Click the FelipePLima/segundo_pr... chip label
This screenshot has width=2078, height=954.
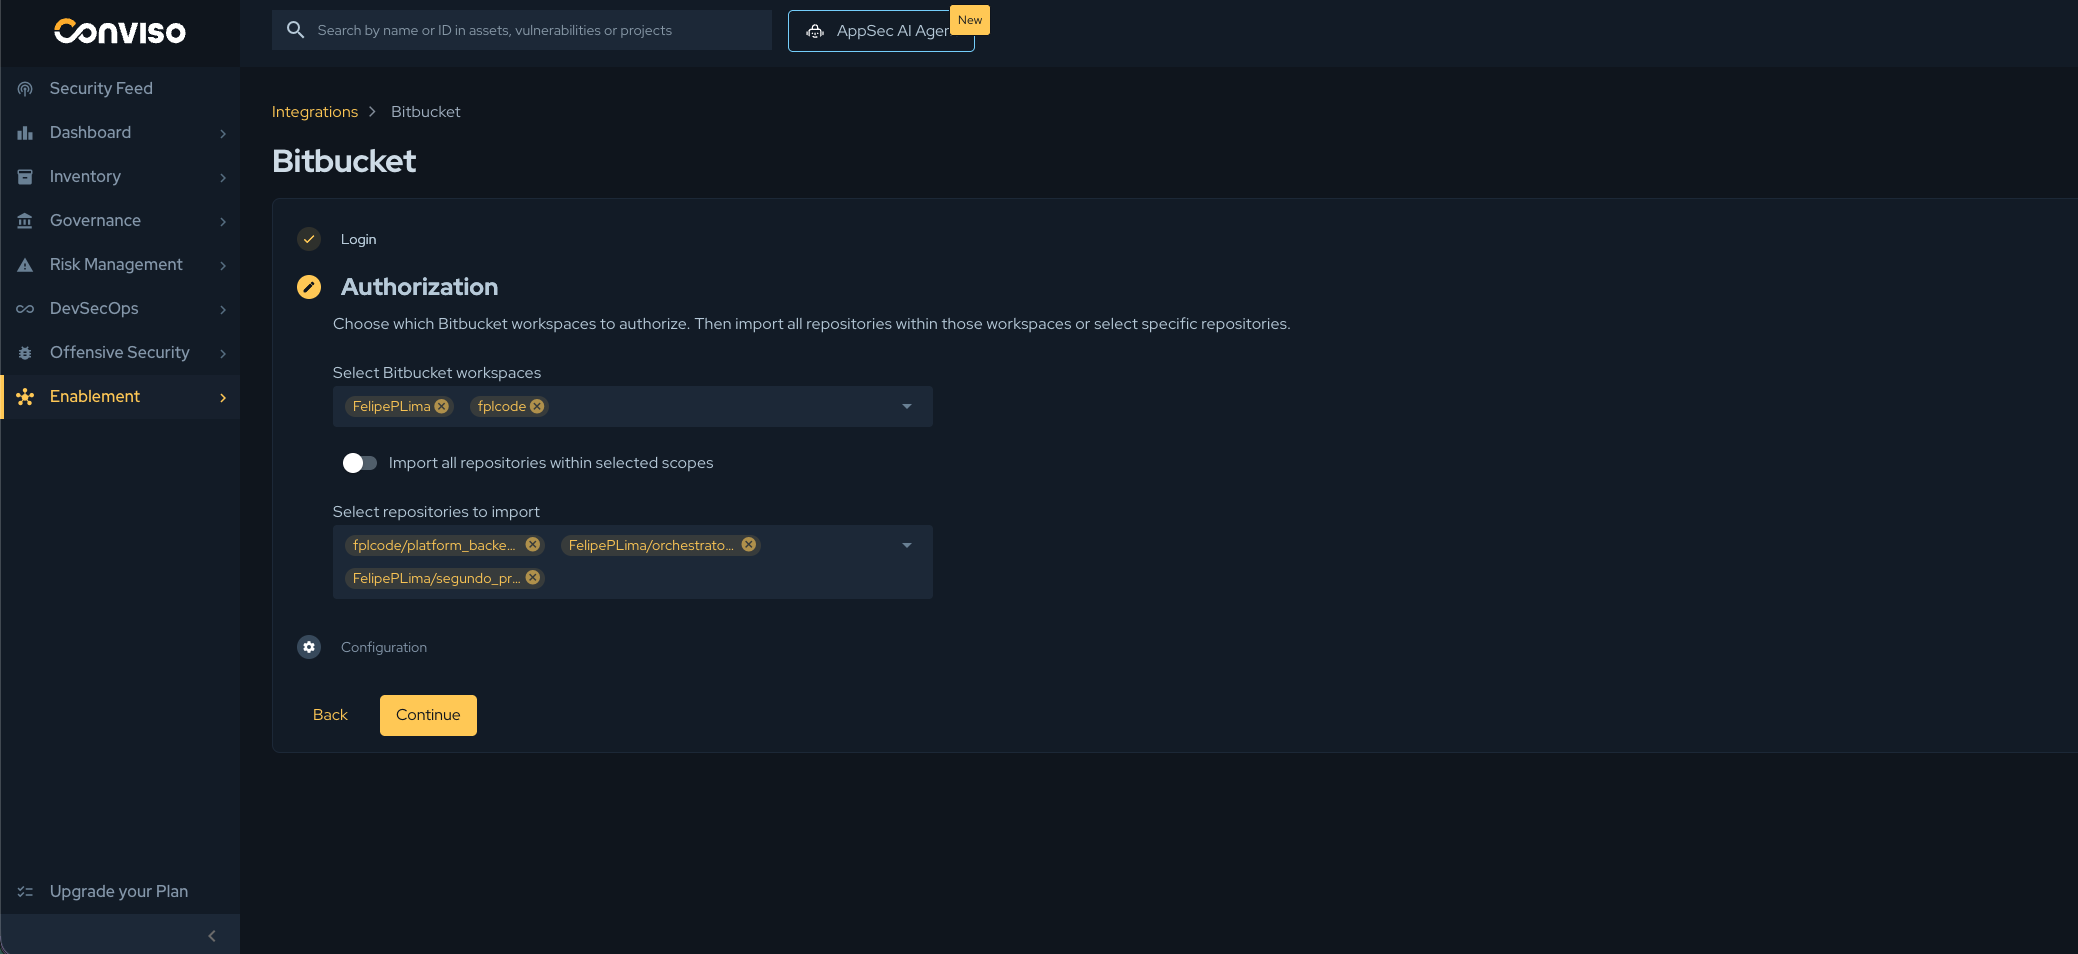point(436,578)
